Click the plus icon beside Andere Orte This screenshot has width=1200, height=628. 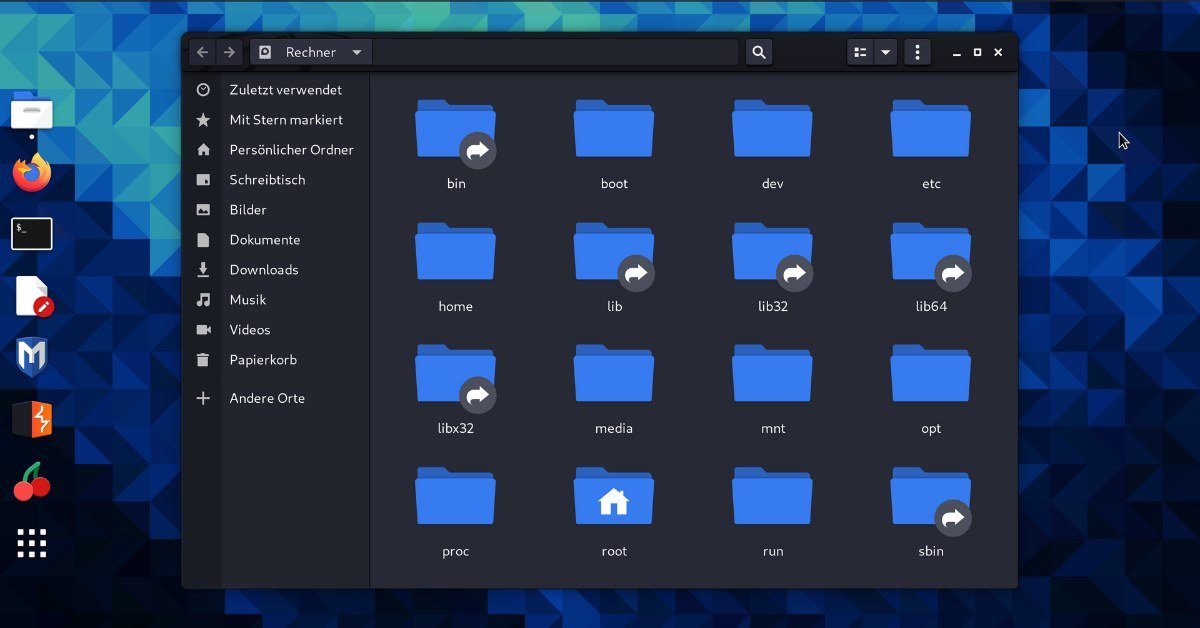(x=204, y=398)
